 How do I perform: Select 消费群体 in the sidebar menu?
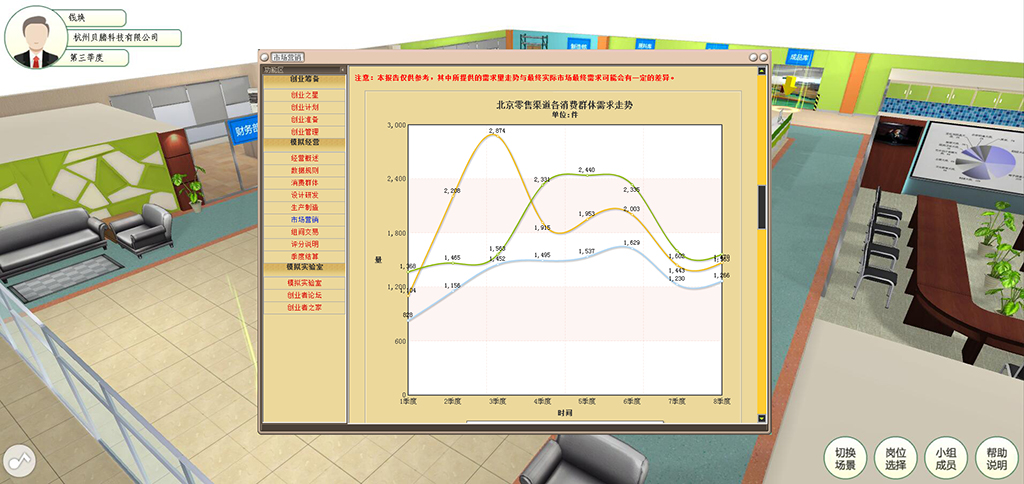coord(304,183)
